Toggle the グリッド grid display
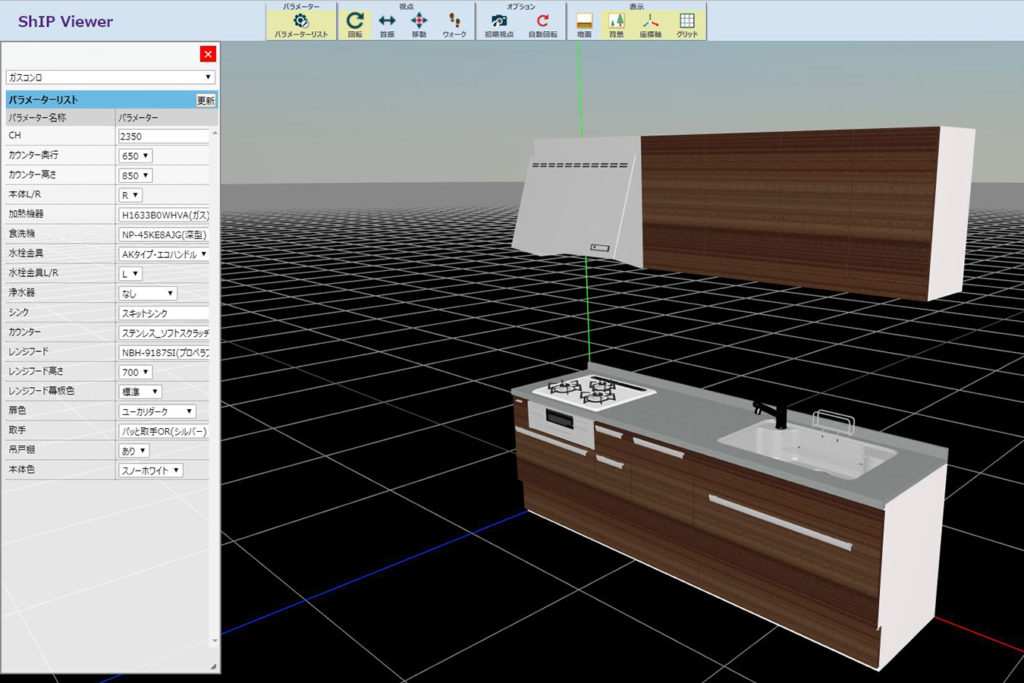The image size is (1024, 683). (687, 25)
